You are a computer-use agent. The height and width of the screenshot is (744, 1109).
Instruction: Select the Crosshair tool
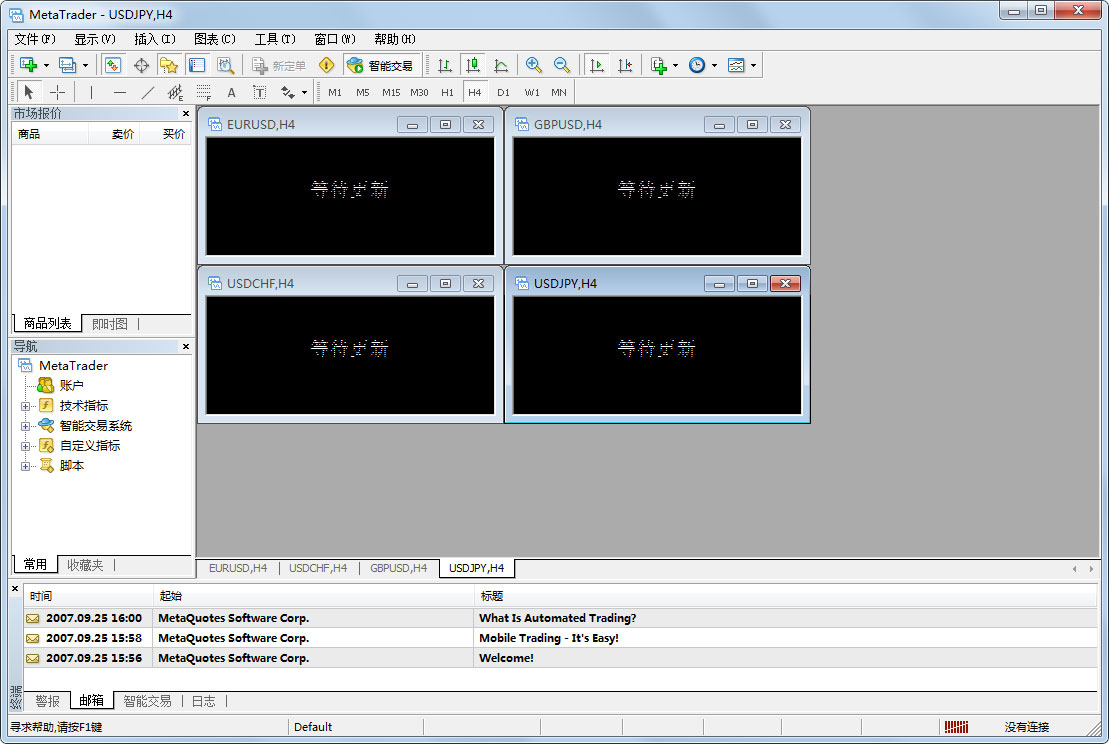[57, 91]
